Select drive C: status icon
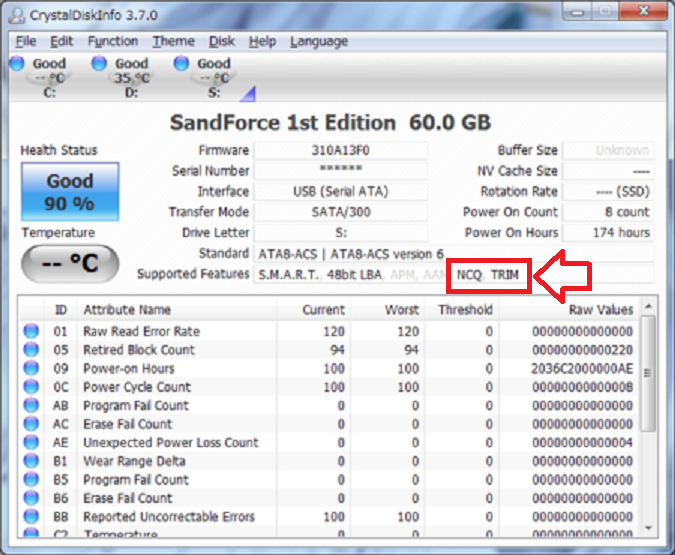Viewport: 675px width, 555px height. tap(17, 63)
